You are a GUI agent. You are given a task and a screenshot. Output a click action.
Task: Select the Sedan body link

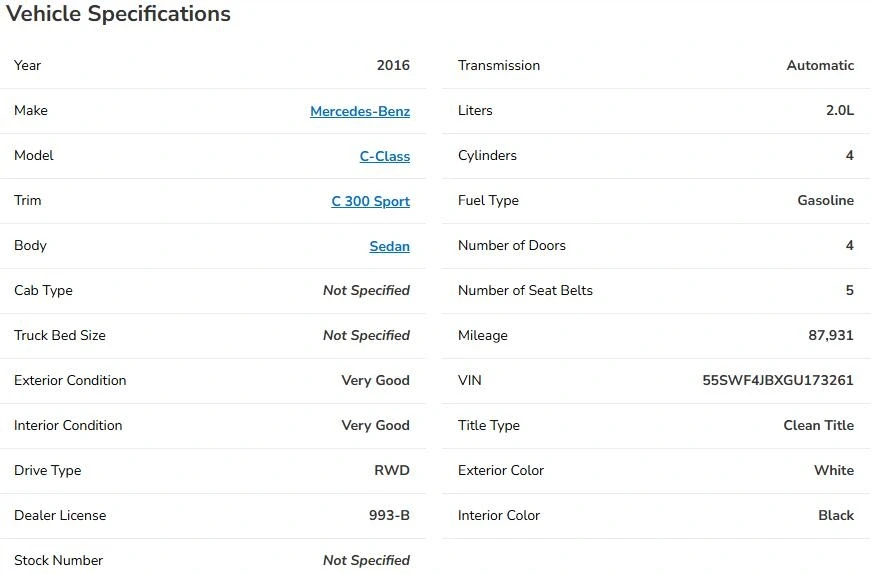pos(390,246)
